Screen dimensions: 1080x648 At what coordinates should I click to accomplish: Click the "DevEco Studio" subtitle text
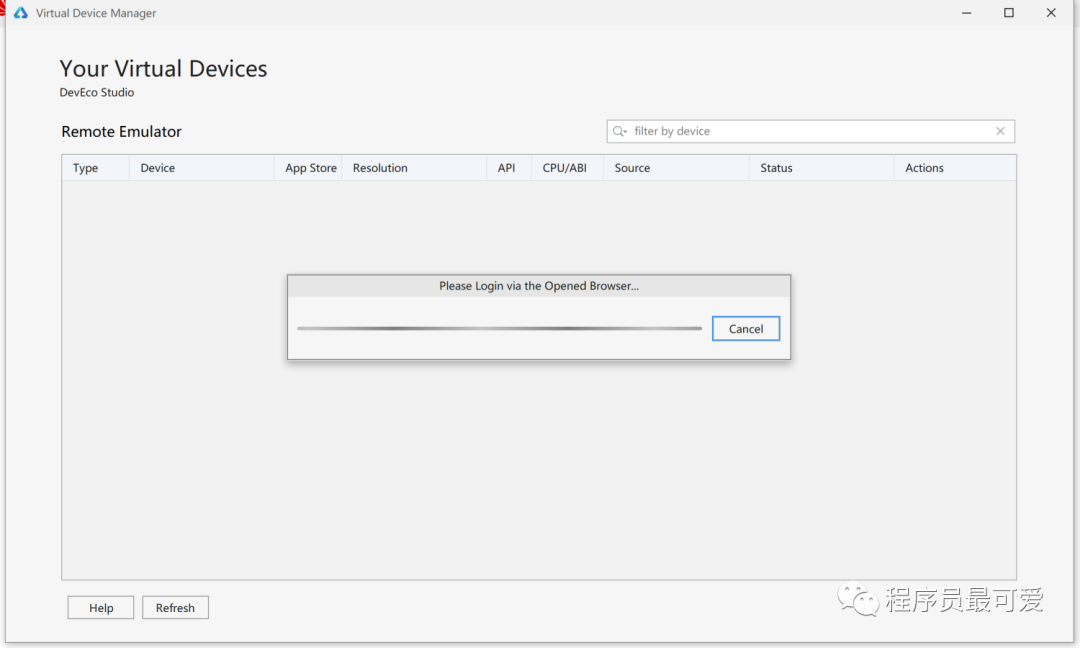[x=96, y=92]
